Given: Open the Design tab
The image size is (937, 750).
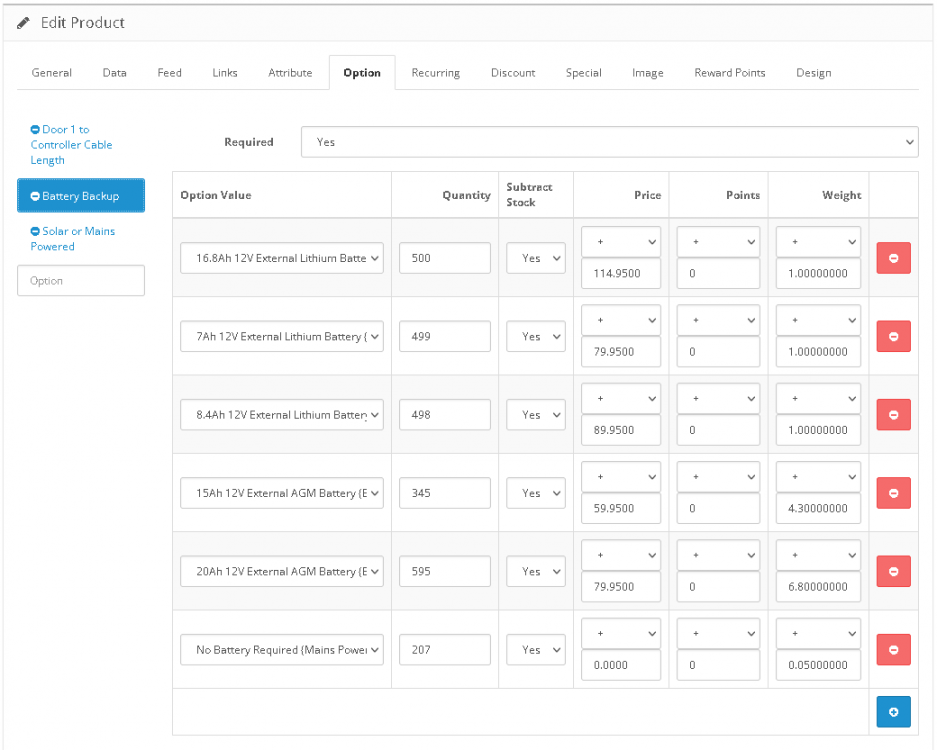Looking at the screenshot, I should (813, 73).
